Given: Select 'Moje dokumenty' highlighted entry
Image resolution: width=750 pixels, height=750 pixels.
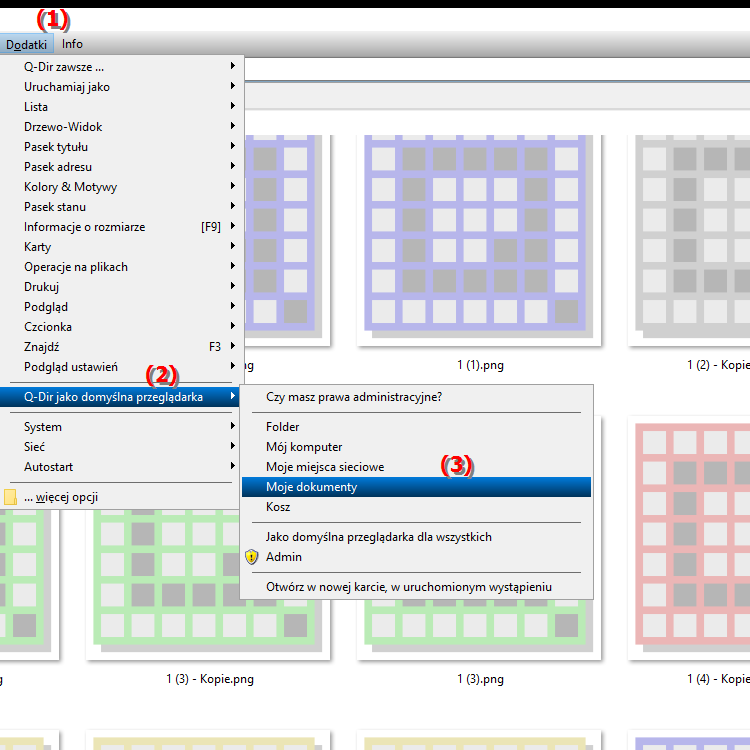Looking at the screenshot, I should (x=416, y=487).
